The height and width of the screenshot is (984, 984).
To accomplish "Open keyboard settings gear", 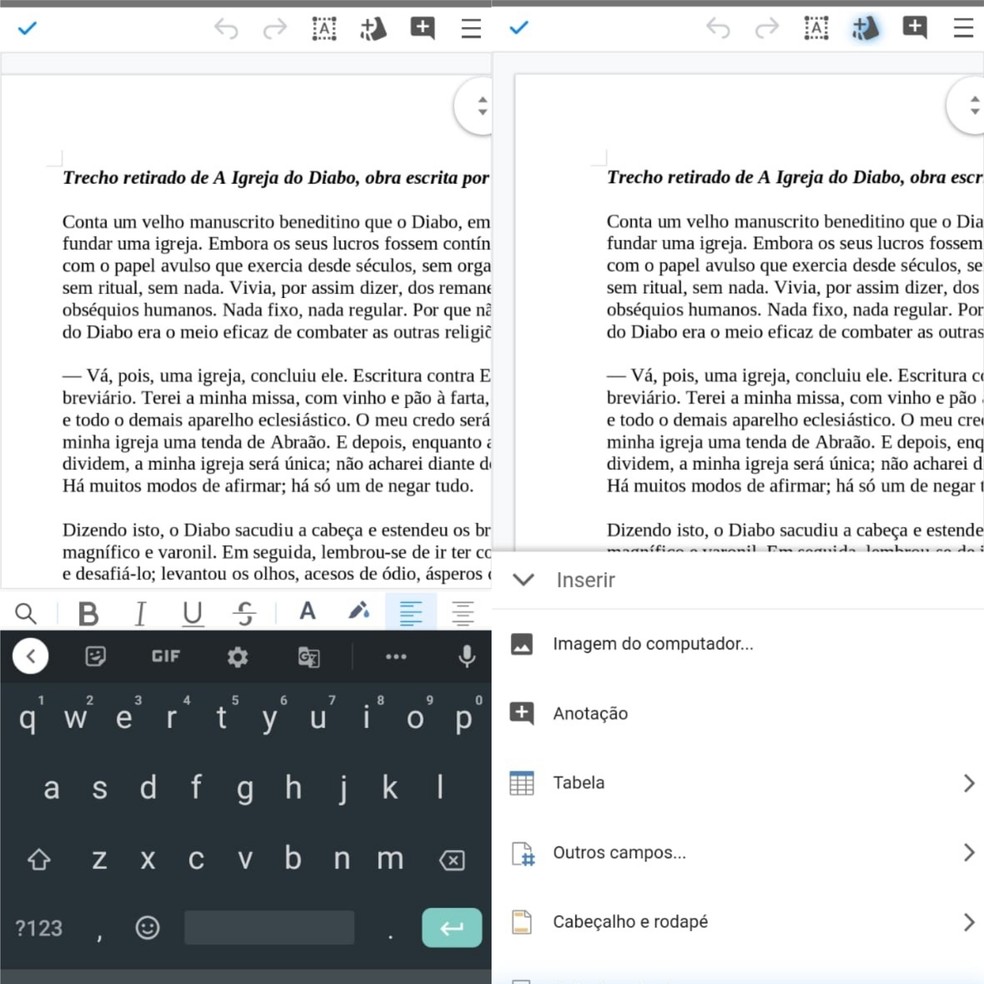I will click(x=237, y=657).
